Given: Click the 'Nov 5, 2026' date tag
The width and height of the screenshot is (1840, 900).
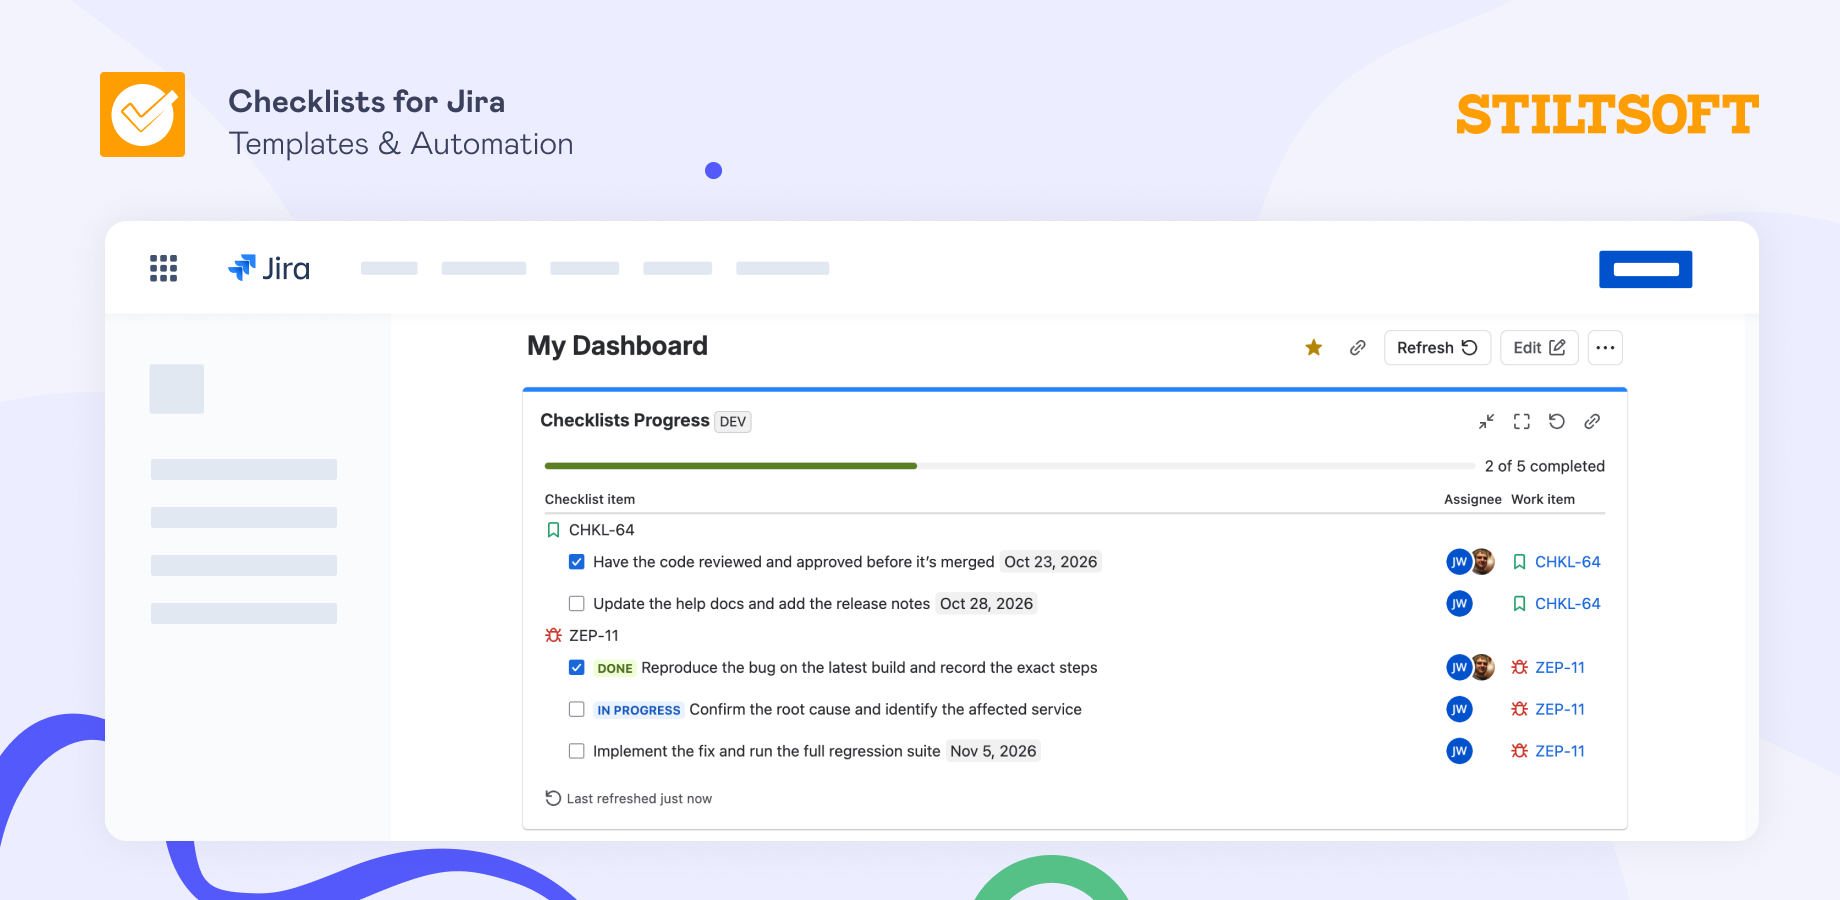Looking at the screenshot, I should coord(993,751).
